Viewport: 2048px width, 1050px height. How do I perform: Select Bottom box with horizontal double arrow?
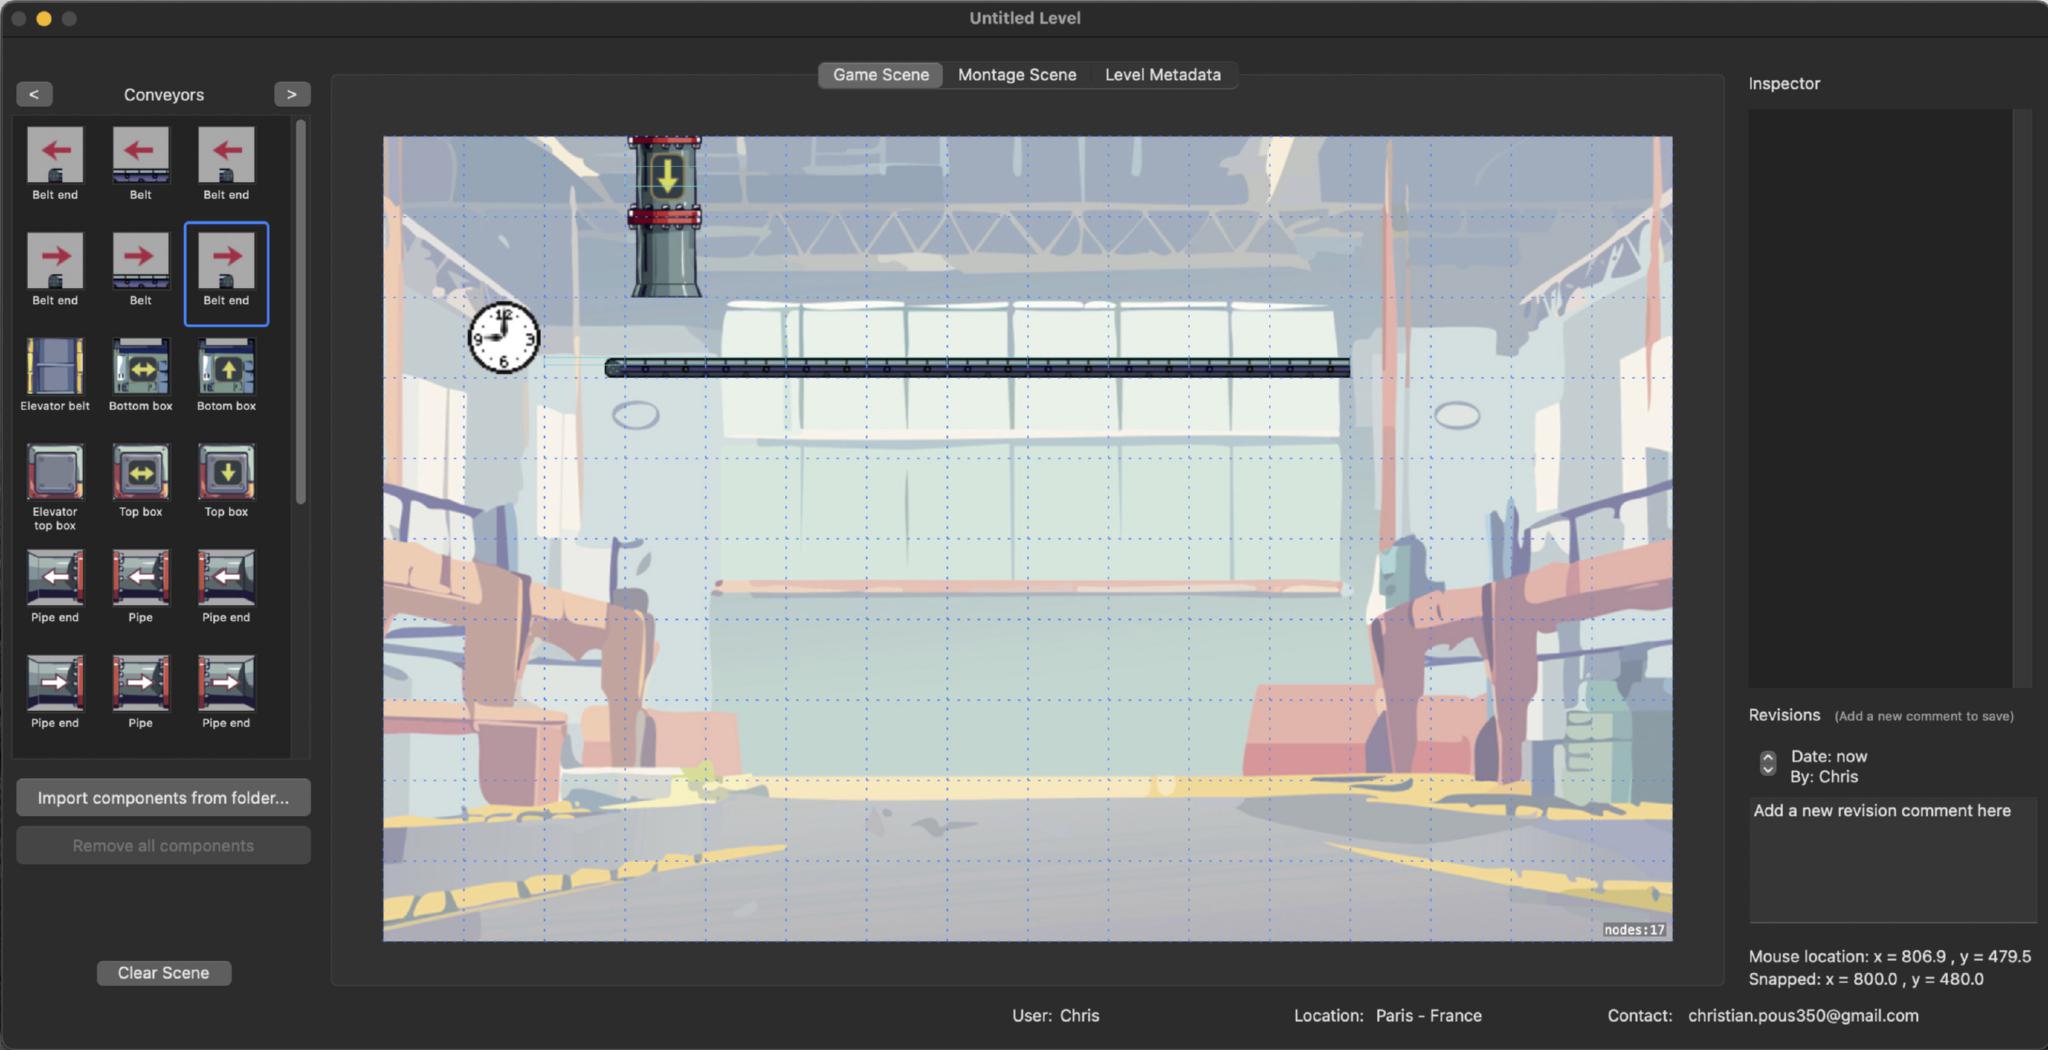coord(140,367)
